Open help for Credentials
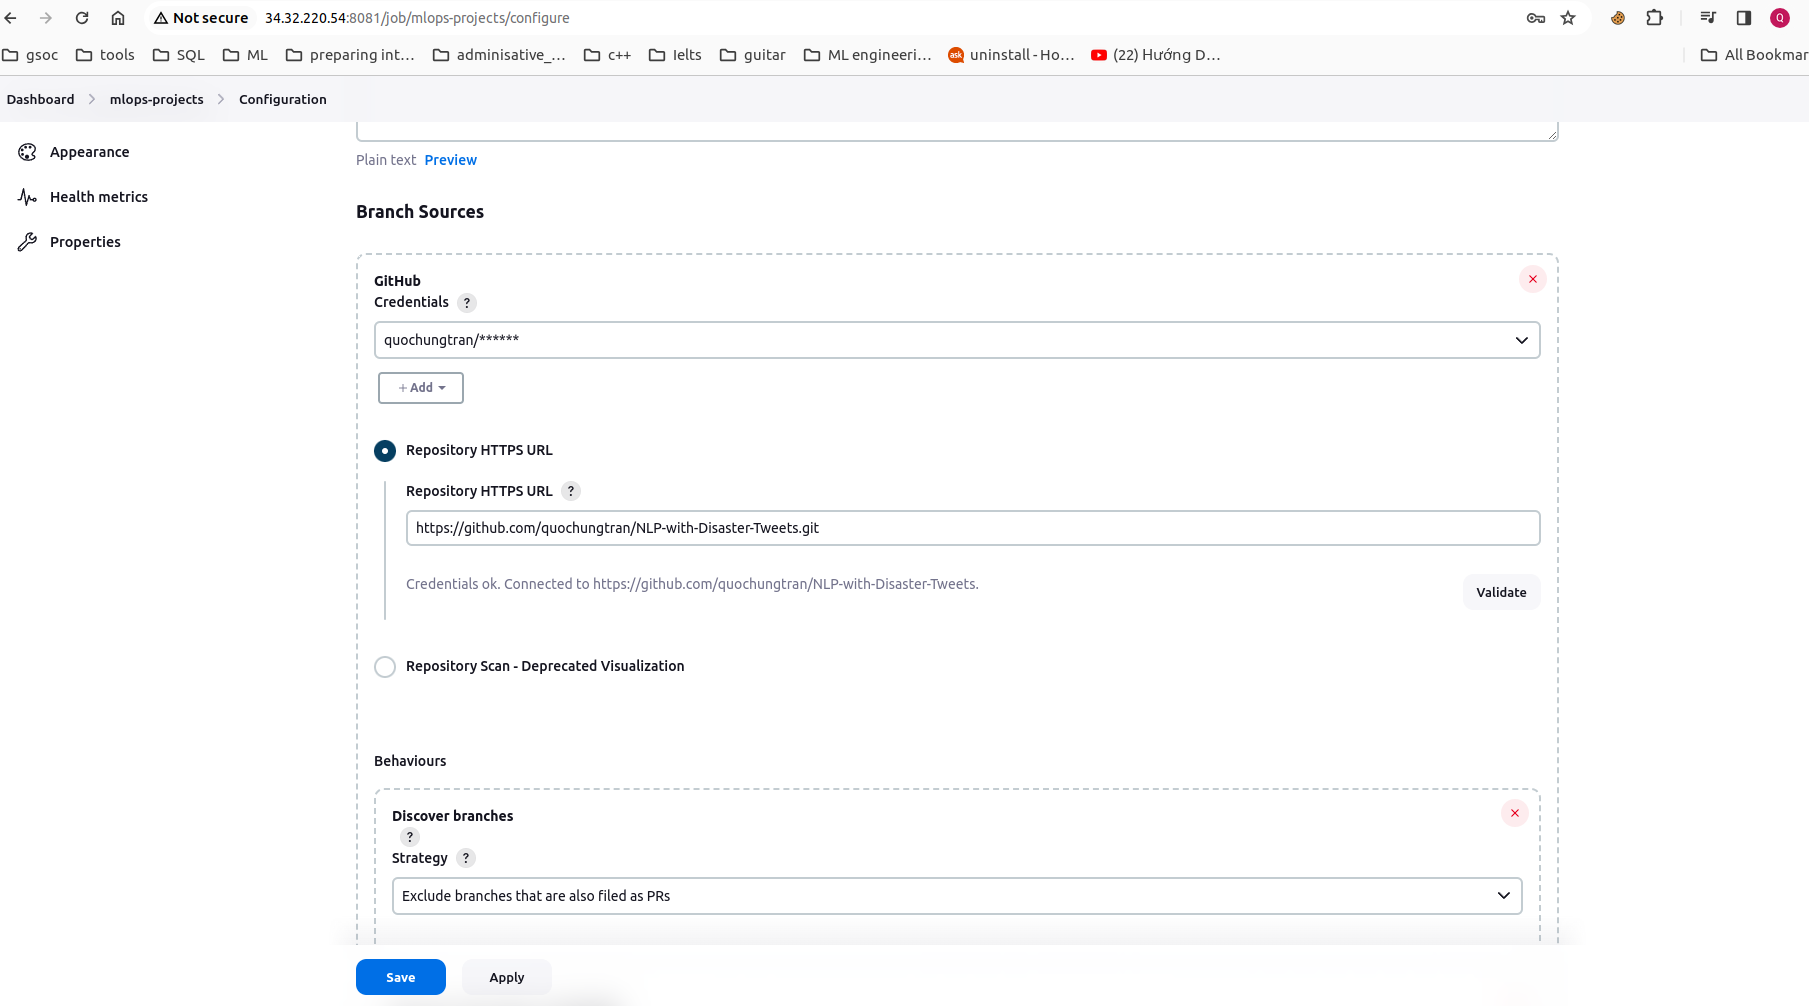Screen dimensions: 1809x1006 point(467,303)
